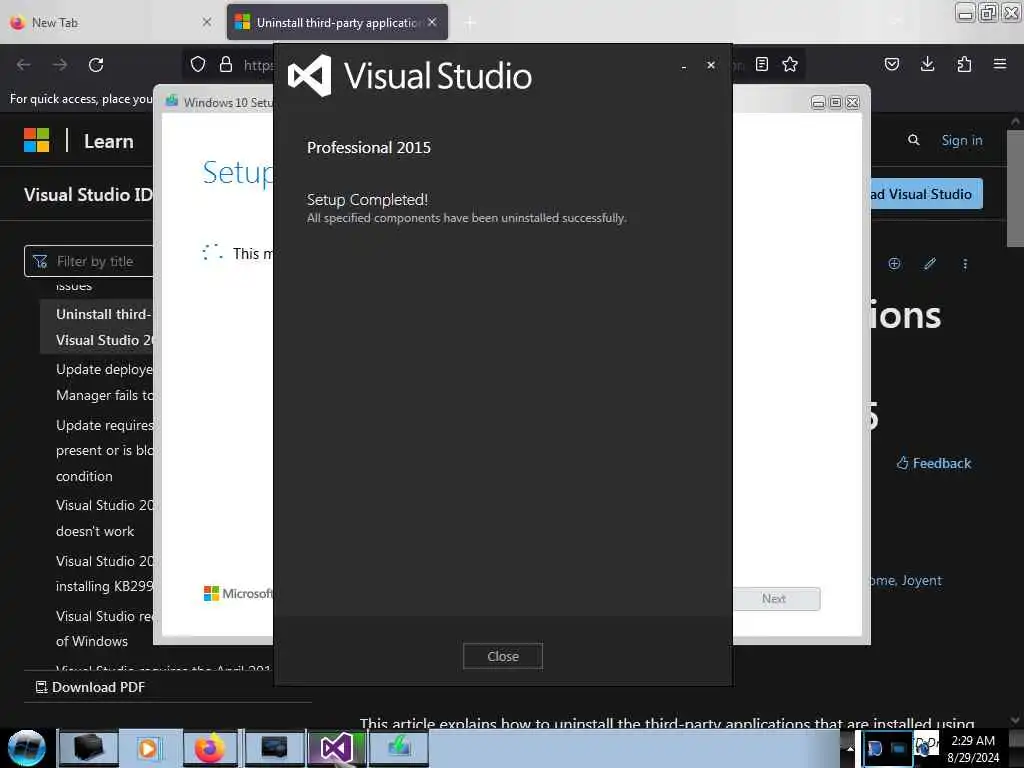Open the Update deployed sidebar article
This screenshot has height=768, width=1024.
pyautogui.click(x=104, y=382)
